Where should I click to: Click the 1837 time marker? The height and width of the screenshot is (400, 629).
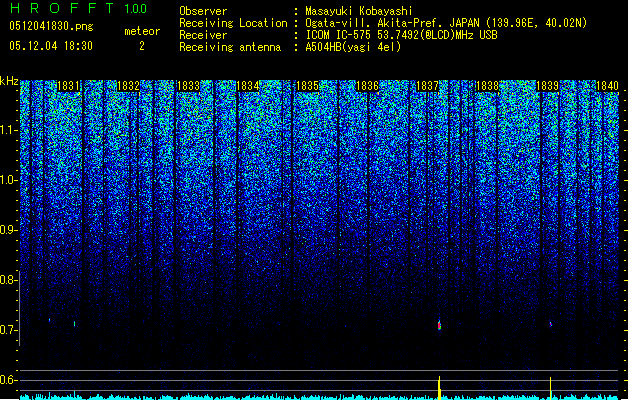pos(428,86)
